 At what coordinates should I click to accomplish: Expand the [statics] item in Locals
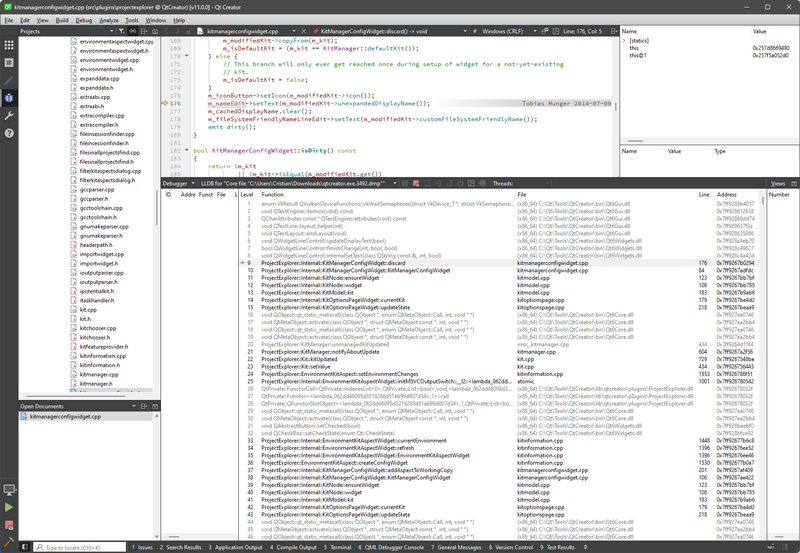[x=624, y=40]
